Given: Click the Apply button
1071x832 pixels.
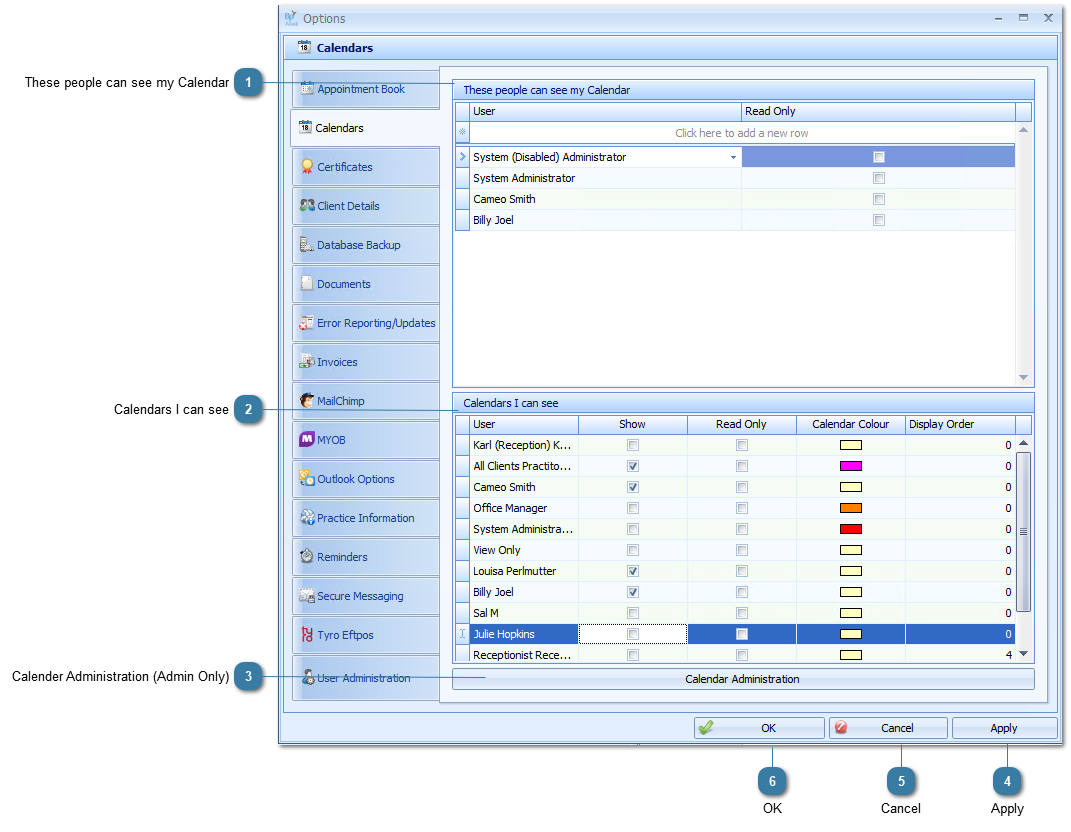Looking at the screenshot, I should (x=1004, y=728).
